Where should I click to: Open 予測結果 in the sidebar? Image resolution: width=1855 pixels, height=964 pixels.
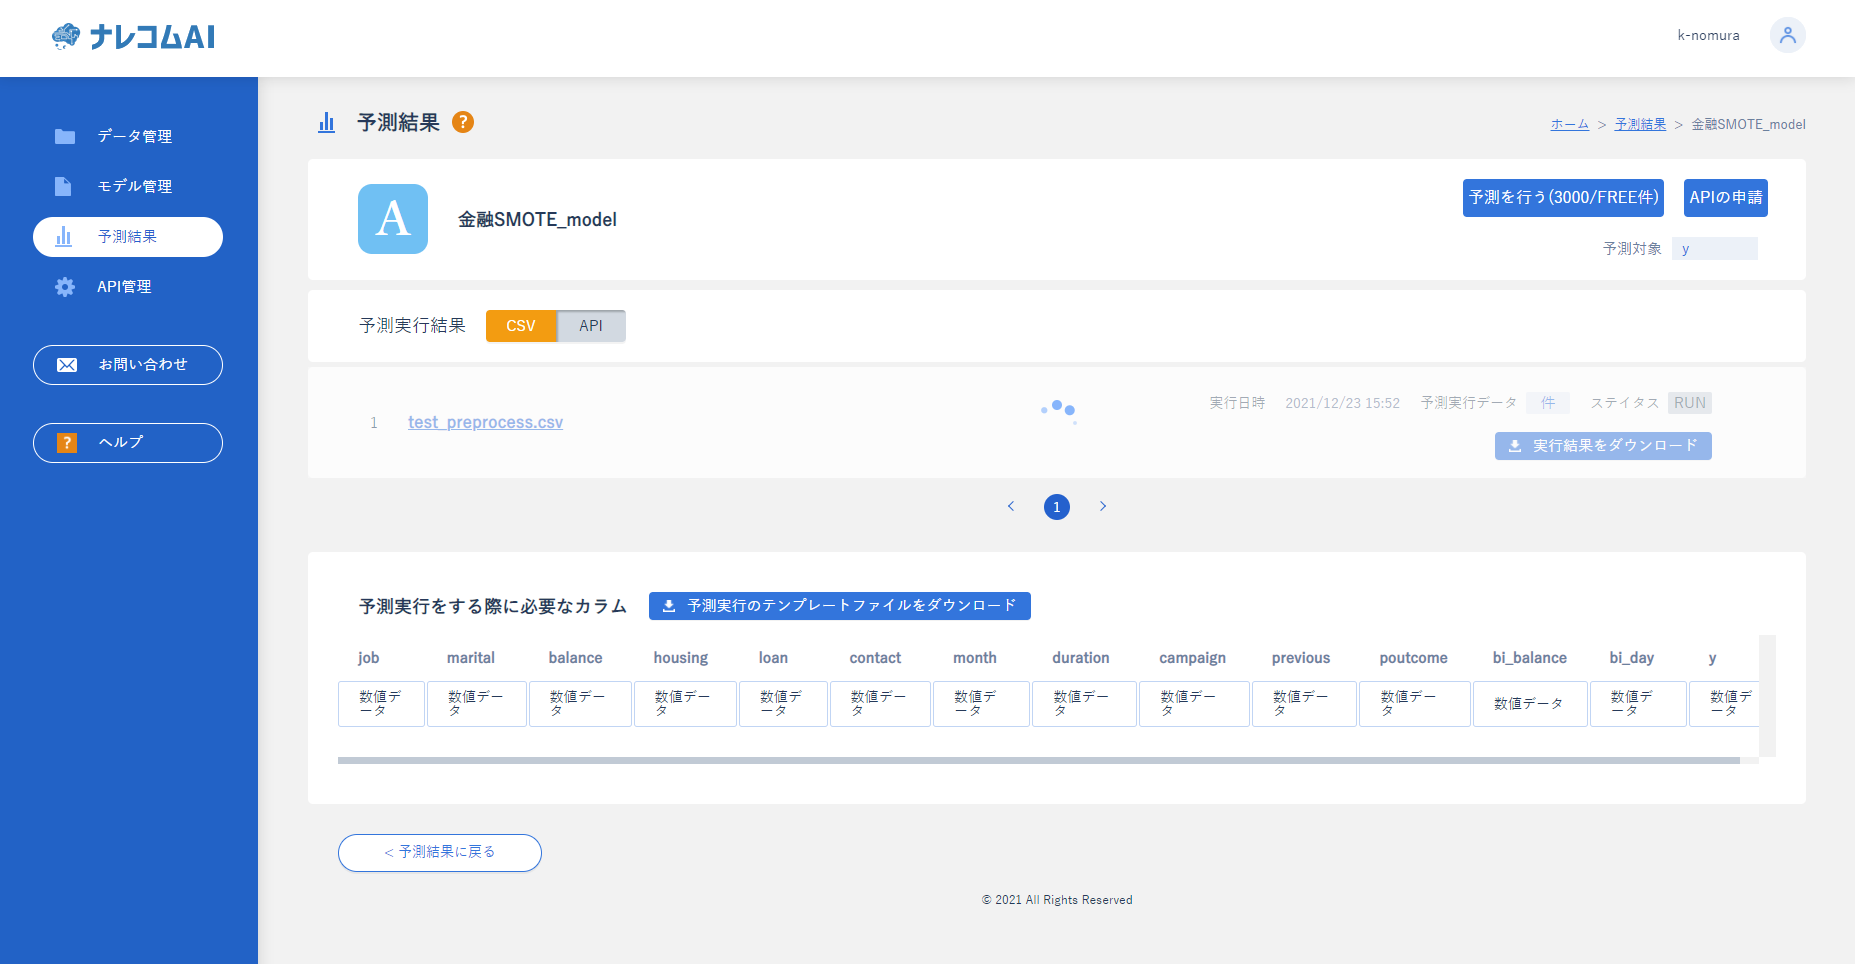tap(128, 237)
